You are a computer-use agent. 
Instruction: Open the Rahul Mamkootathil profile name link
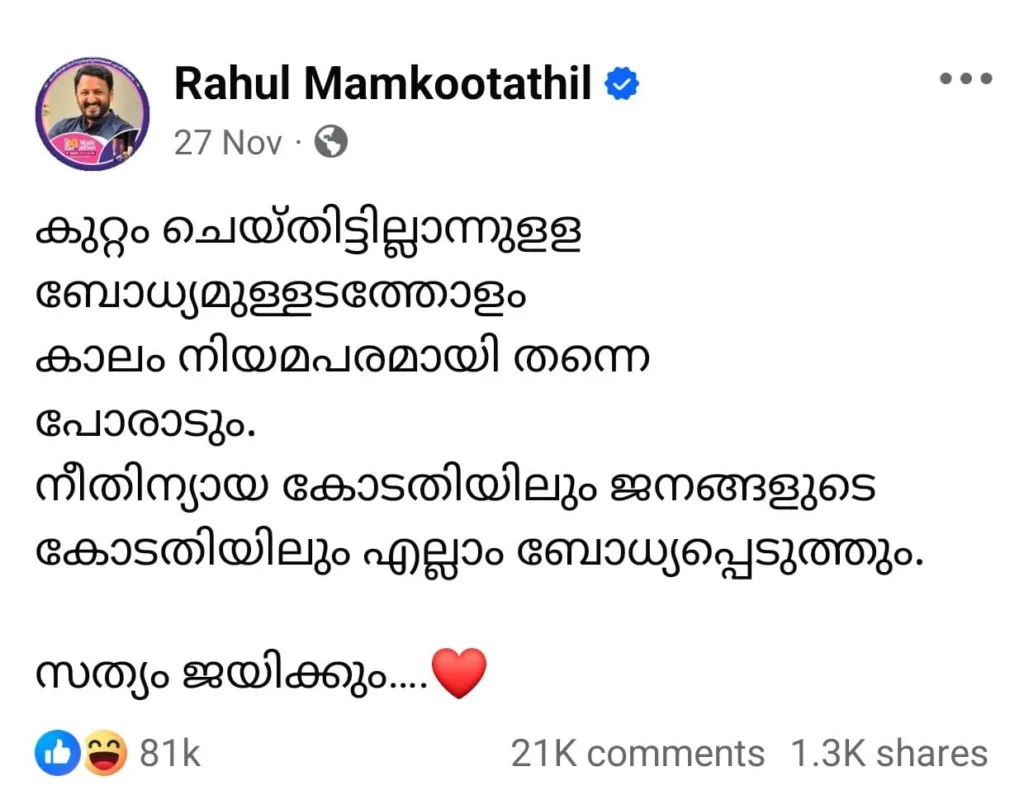point(384,86)
